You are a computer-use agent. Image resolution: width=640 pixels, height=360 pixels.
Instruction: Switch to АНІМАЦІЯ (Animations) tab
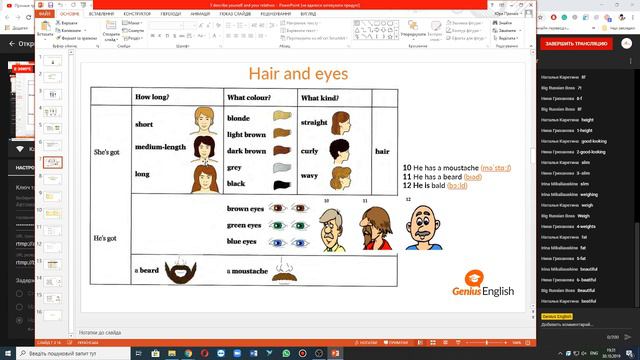[200, 14]
